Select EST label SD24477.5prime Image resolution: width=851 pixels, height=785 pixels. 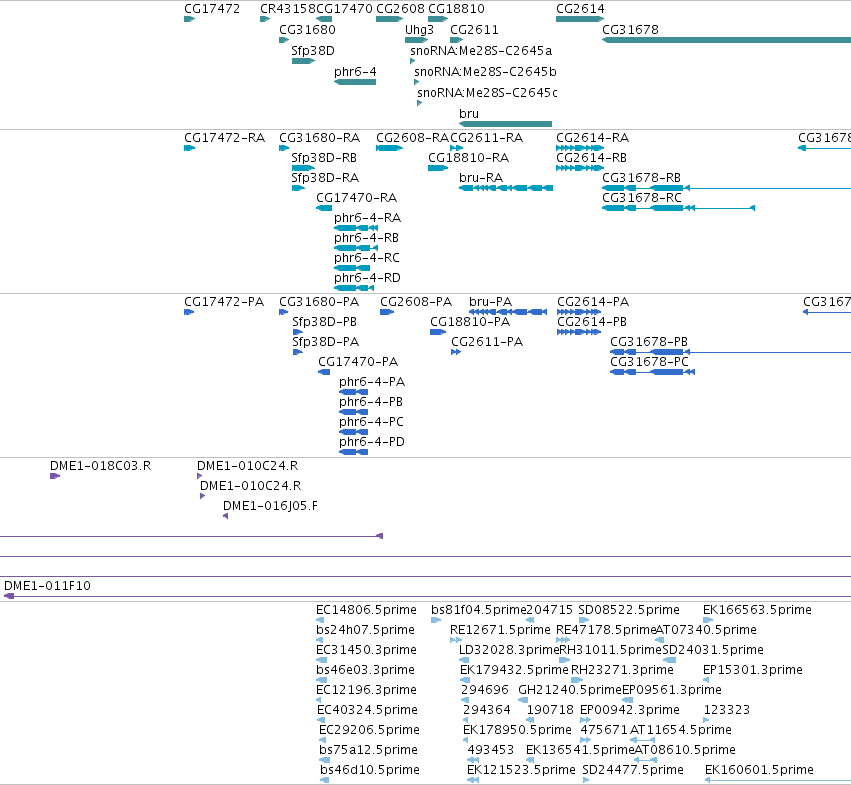[633, 770]
